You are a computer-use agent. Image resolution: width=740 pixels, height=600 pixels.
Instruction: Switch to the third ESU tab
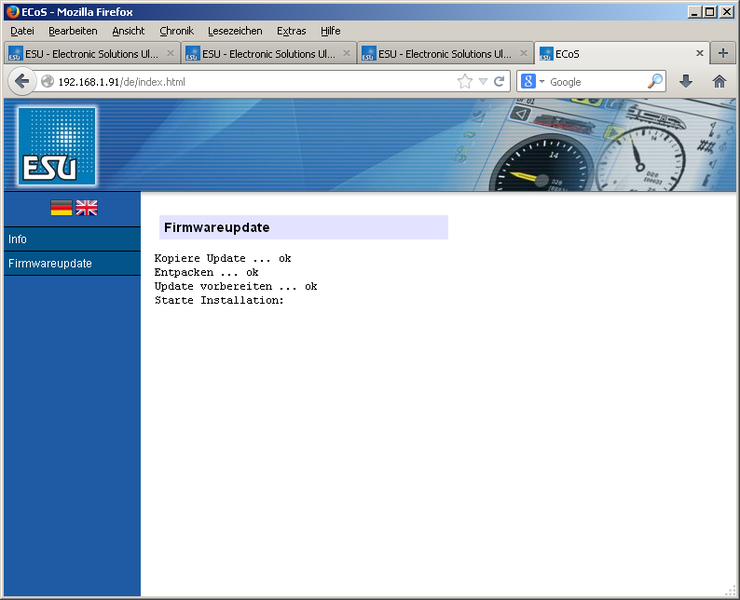tap(445, 54)
